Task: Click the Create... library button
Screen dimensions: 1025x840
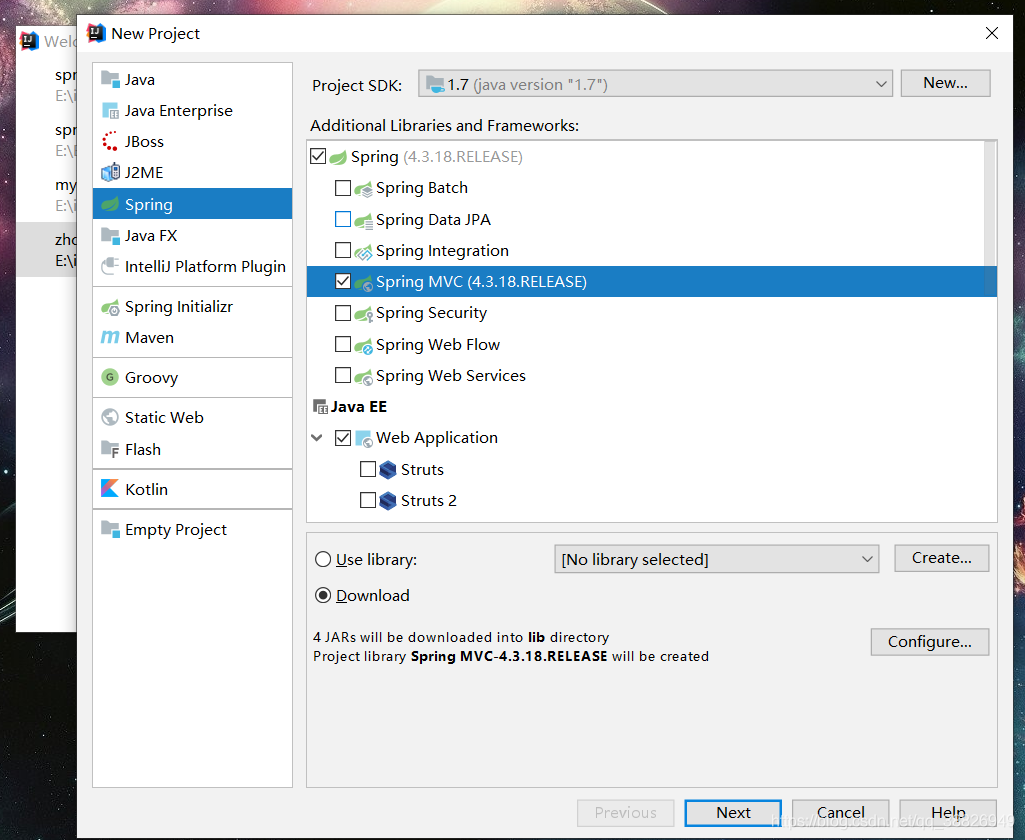Action: 941,558
